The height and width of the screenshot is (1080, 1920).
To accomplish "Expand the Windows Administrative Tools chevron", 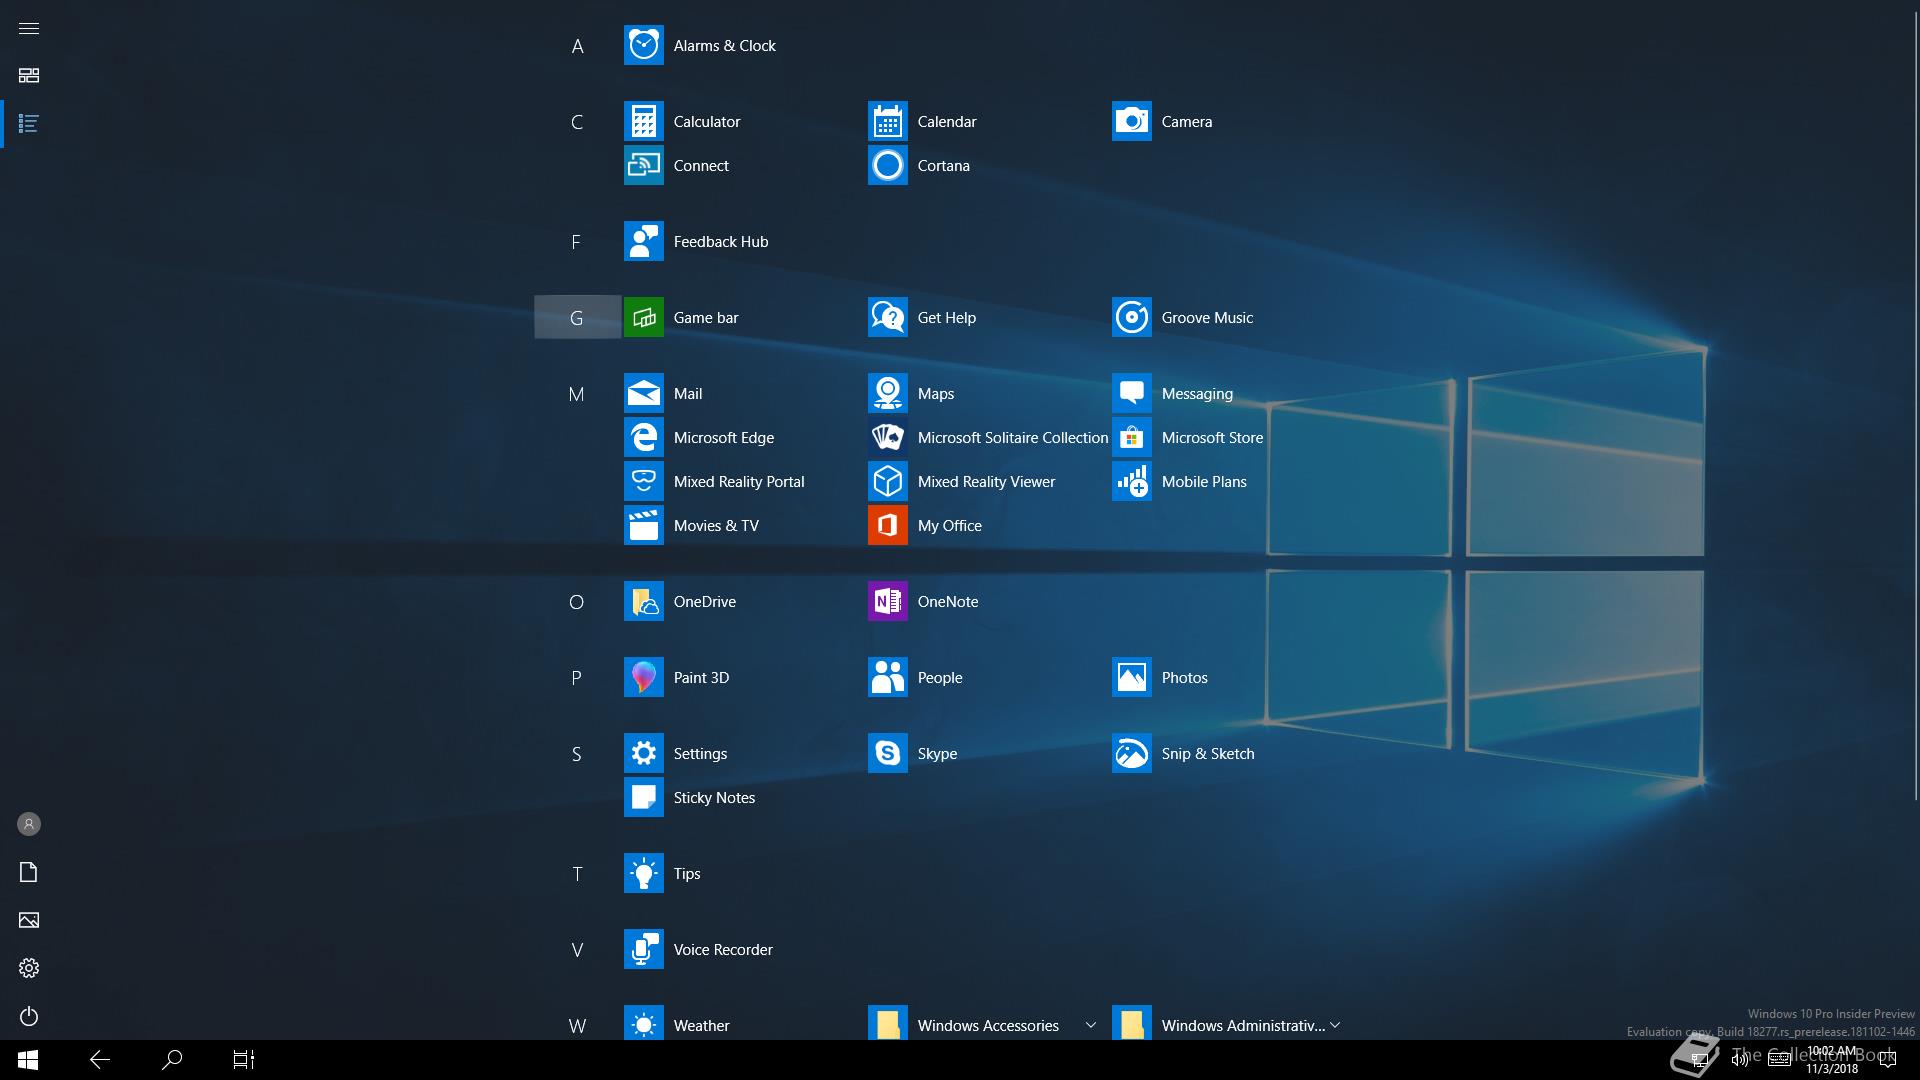I will coord(1335,1025).
